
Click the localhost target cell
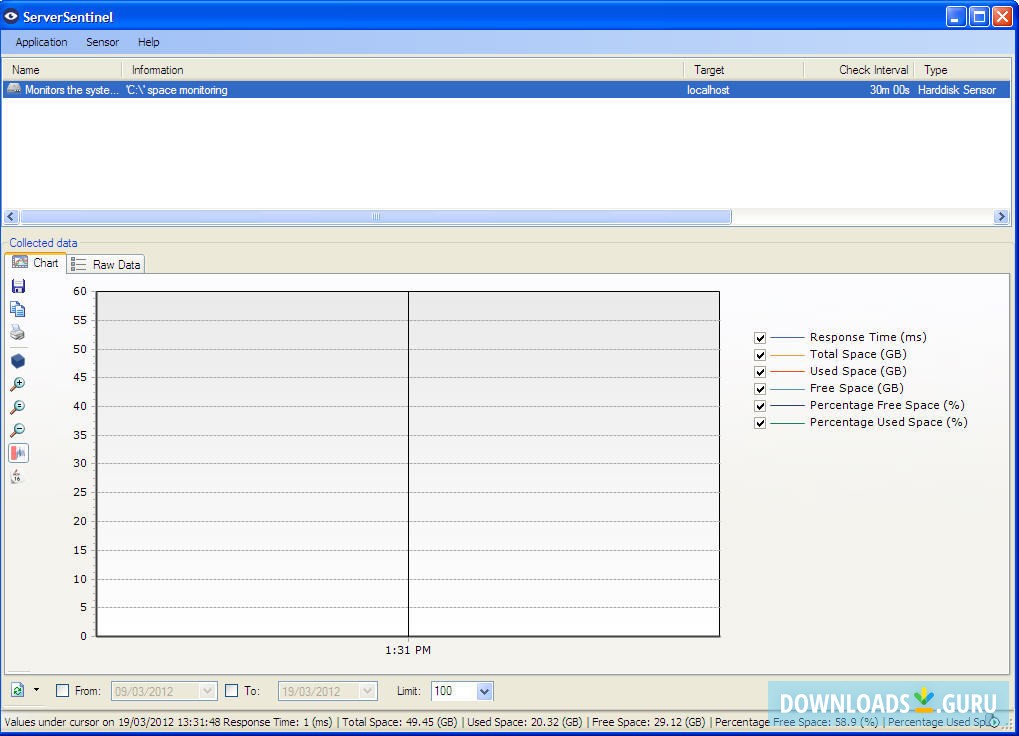[708, 90]
